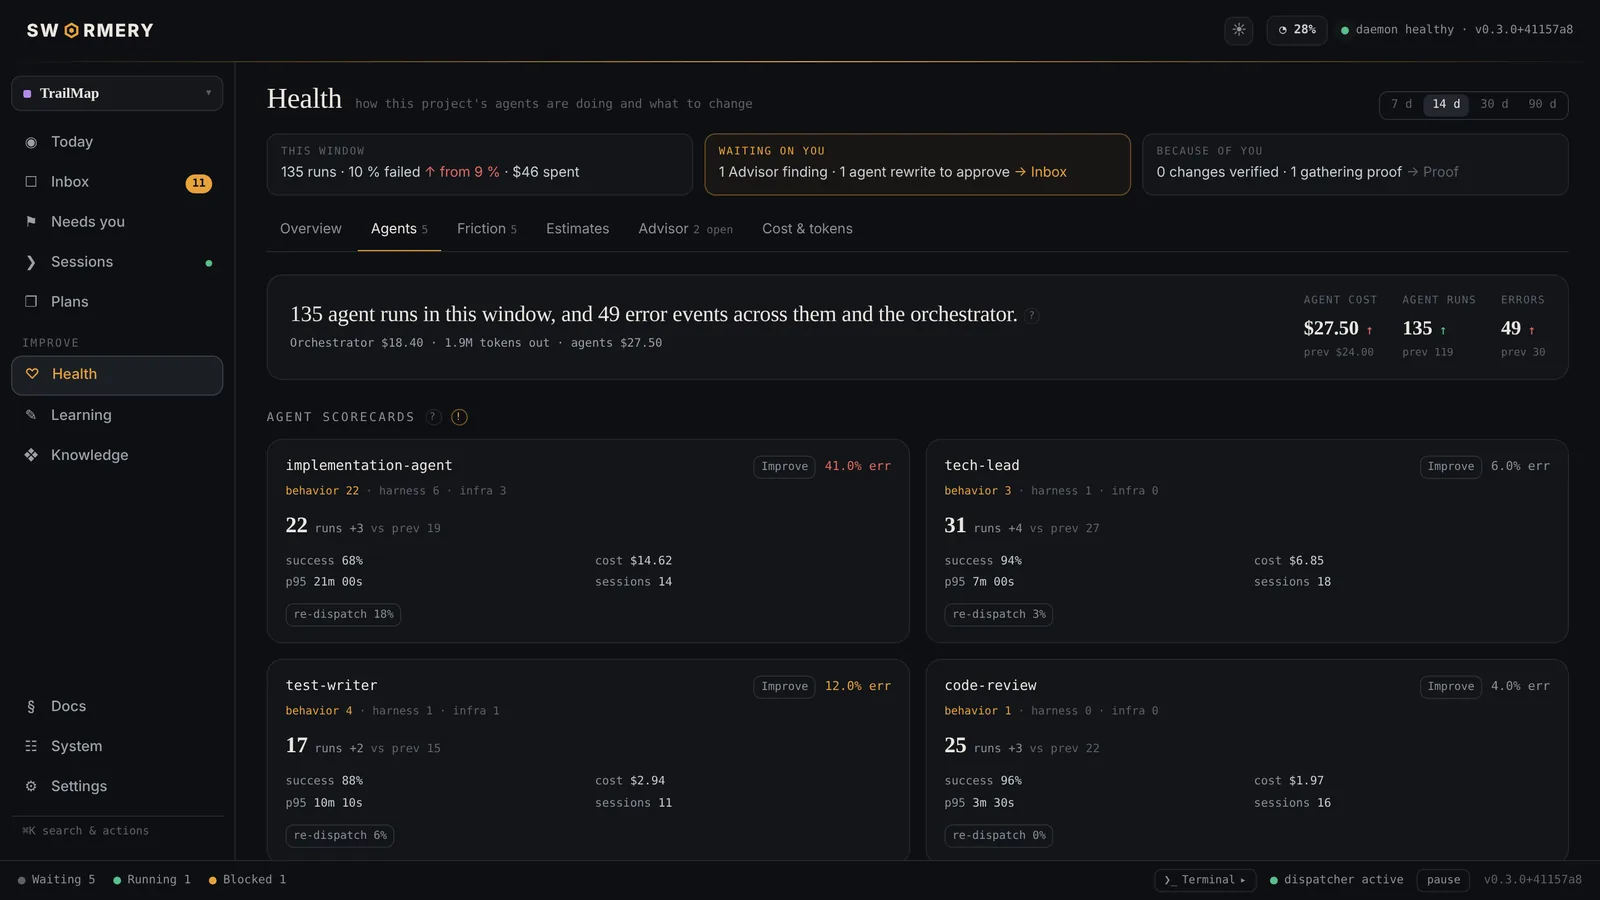Click the Settings gear icon
1600x900 pixels.
31,786
